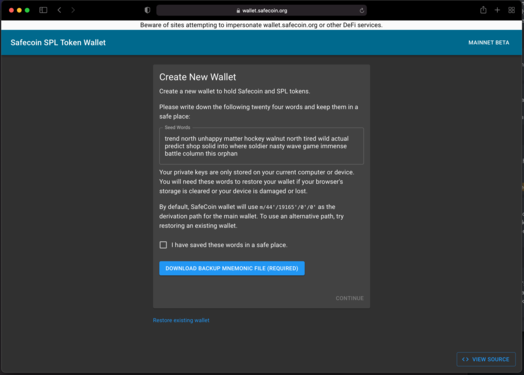This screenshot has width=524, height=375.
Task: Click the Continue button
Action: [x=350, y=298]
